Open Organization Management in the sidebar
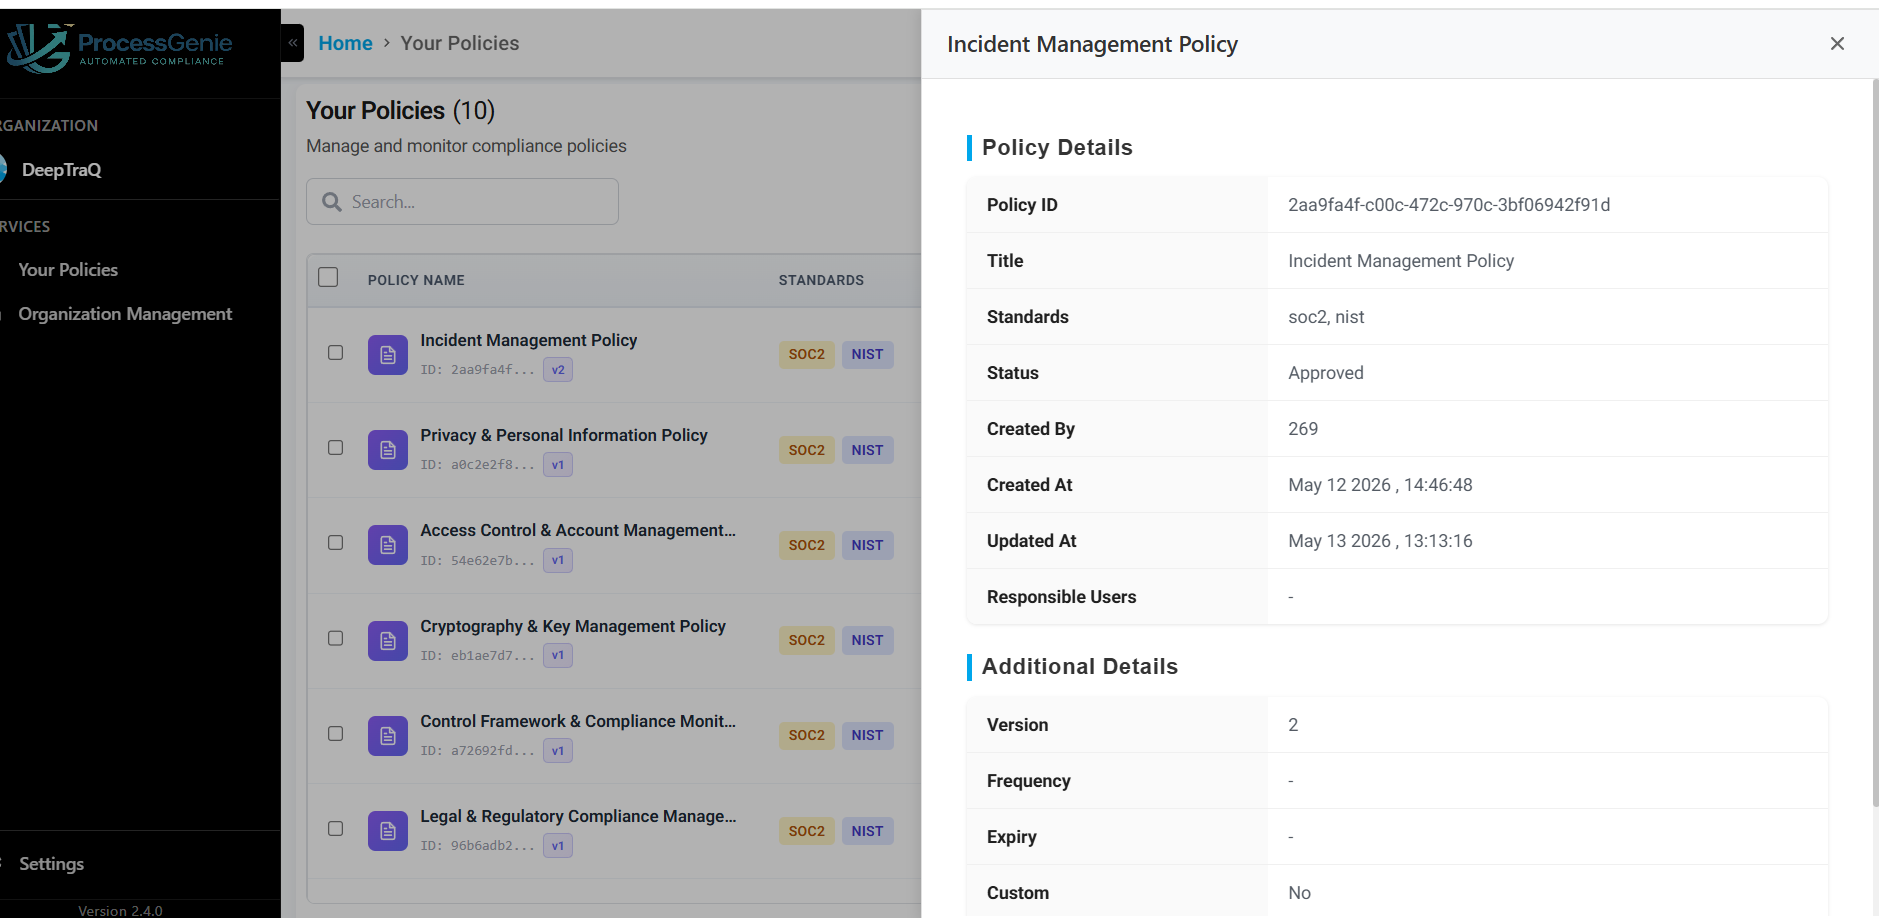The image size is (1879, 918). click(x=125, y=314)
